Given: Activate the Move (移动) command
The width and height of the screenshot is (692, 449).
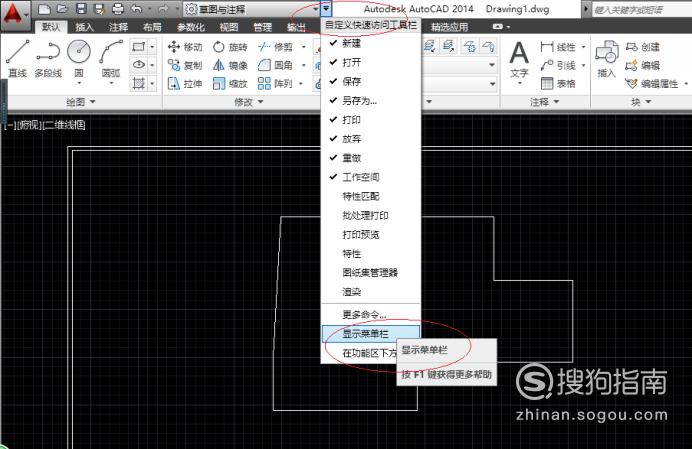Looking at the screenshot, I should (x=185, y=47).
